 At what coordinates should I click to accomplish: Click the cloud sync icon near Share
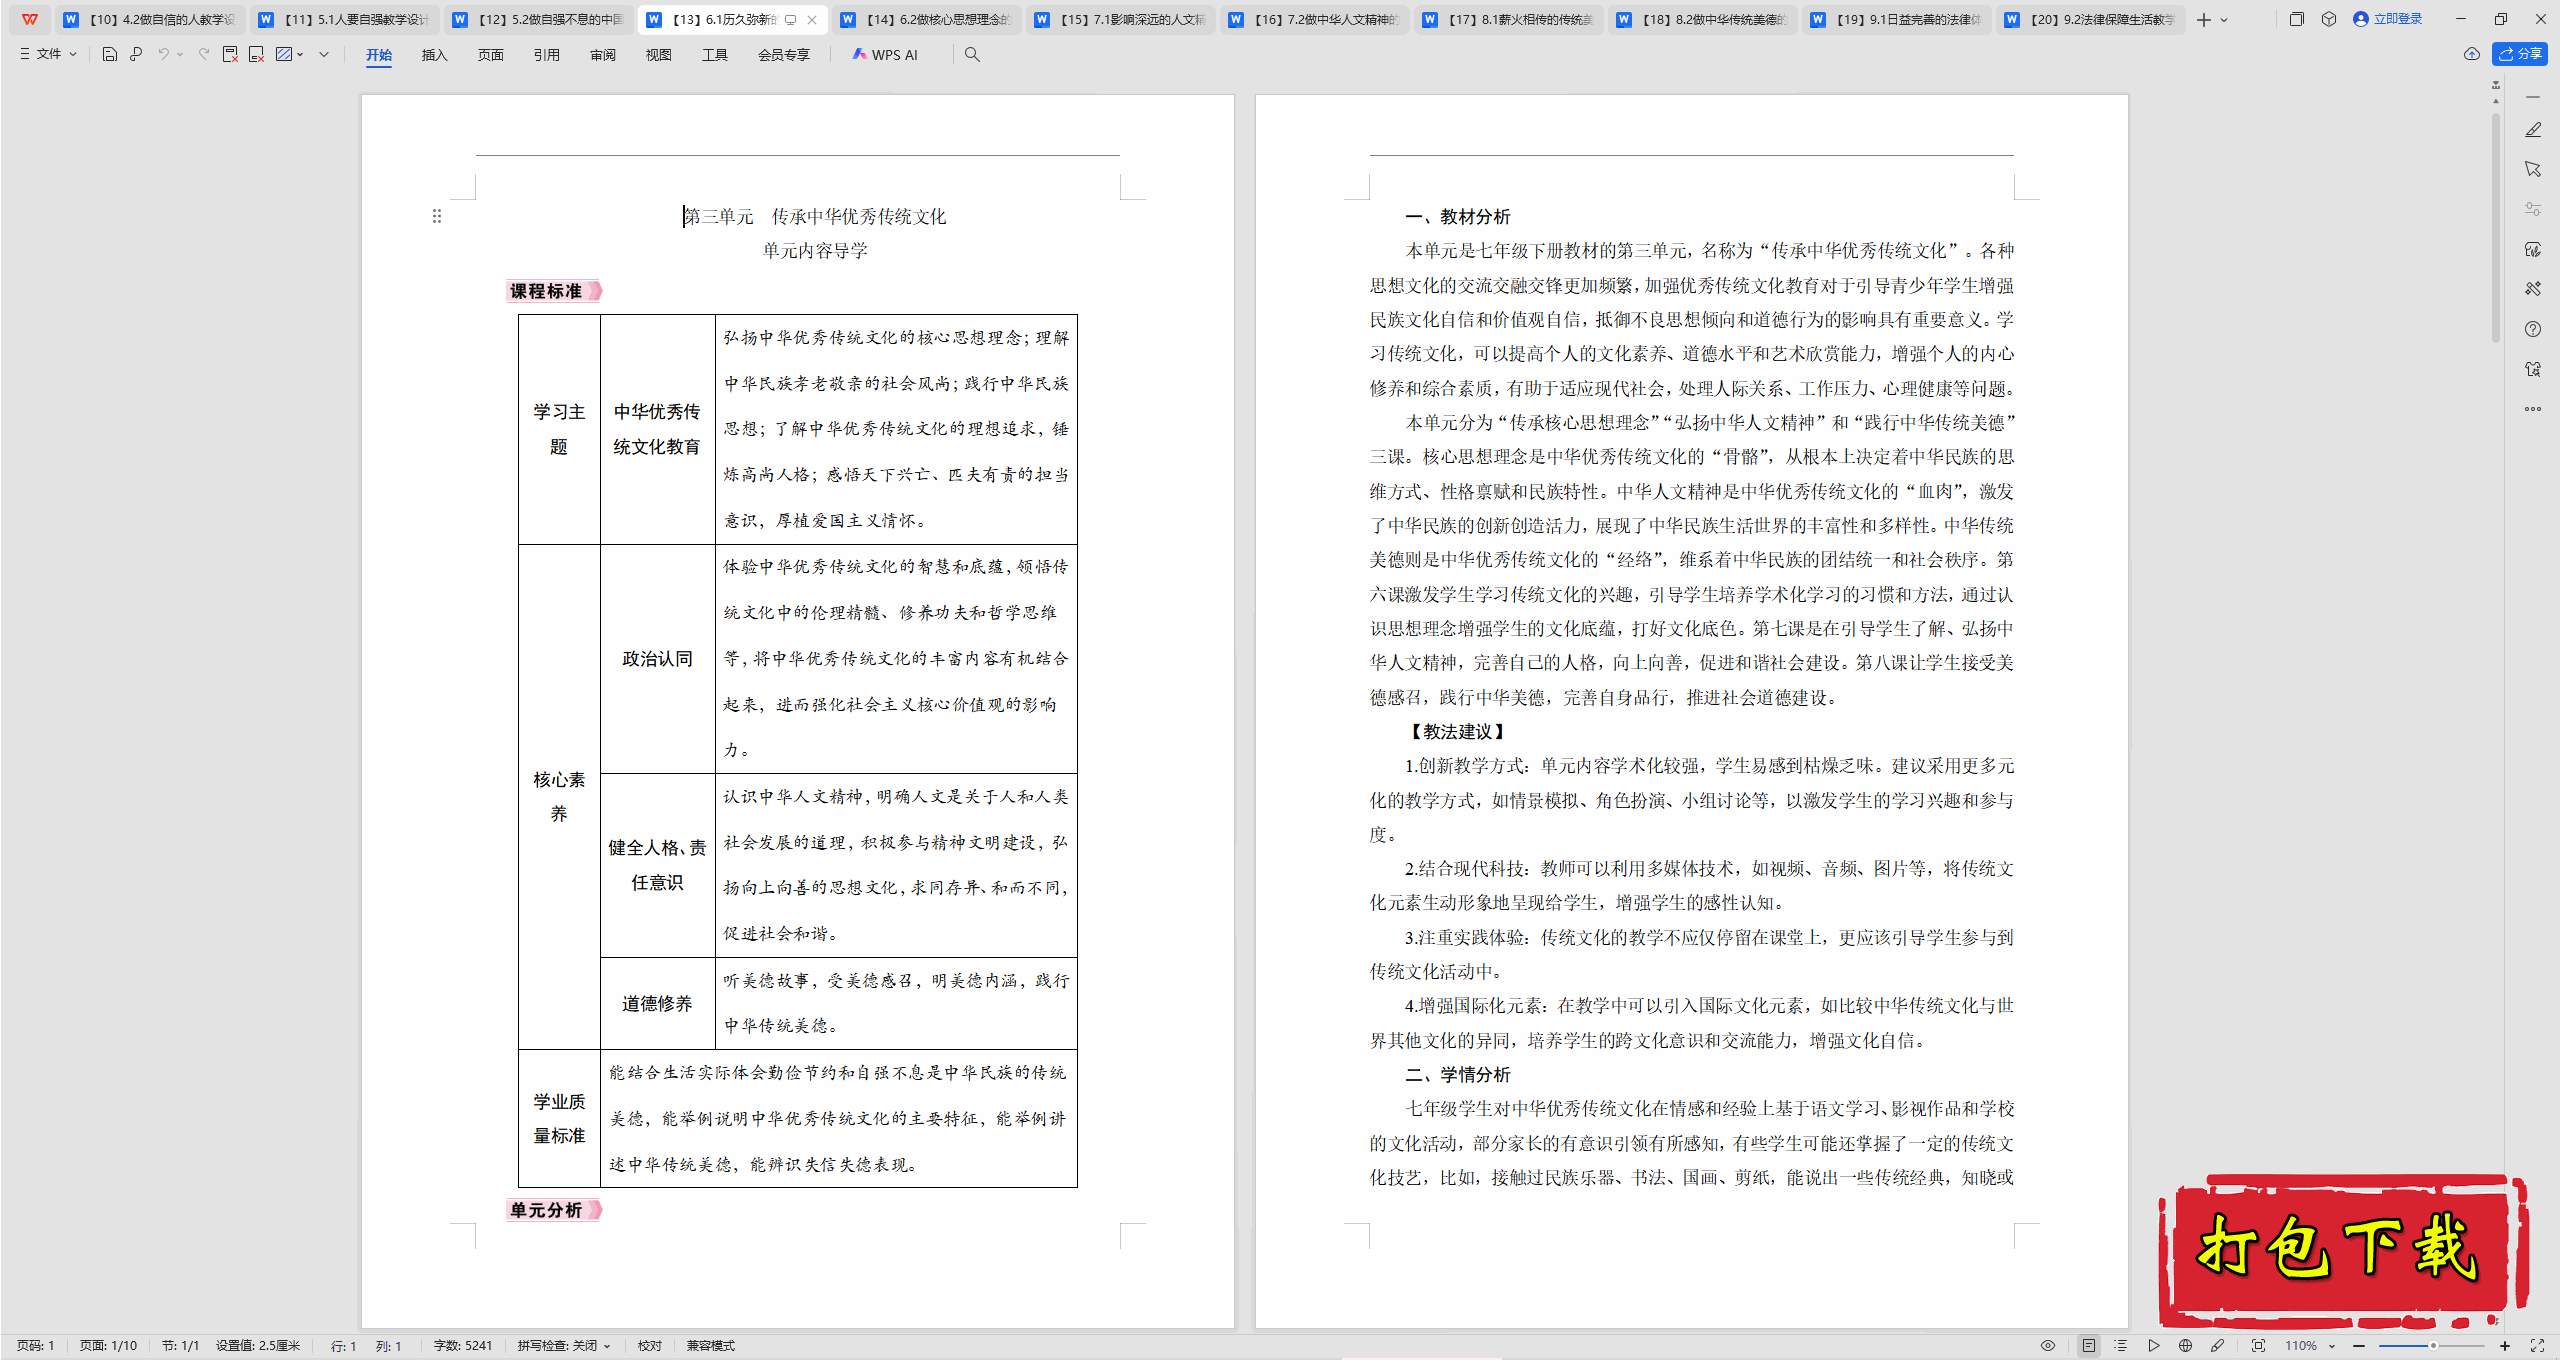coord(2471,54)
